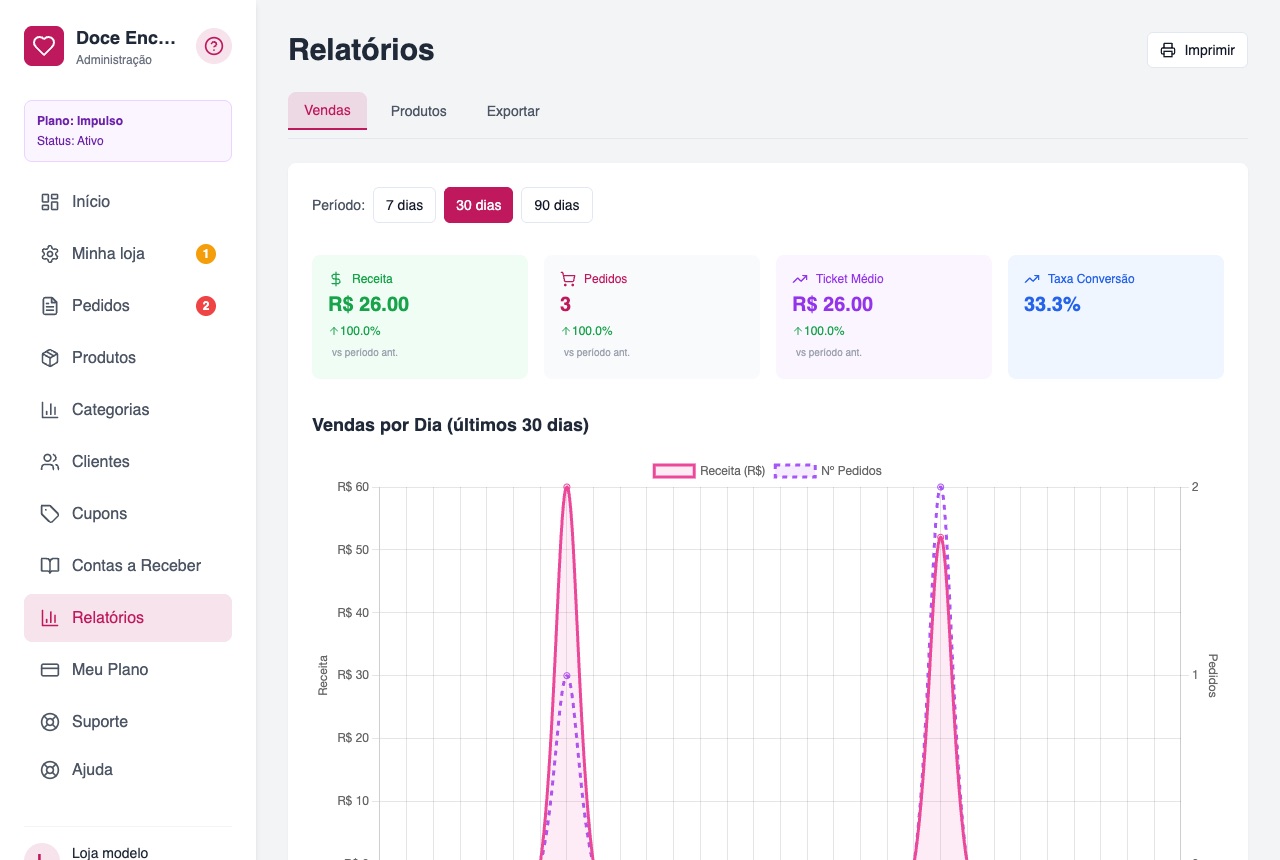Image resolution: width=1280 pixels, height=860 pixels.
Task: Select the 7 dias period
Action: pos(404,205)
